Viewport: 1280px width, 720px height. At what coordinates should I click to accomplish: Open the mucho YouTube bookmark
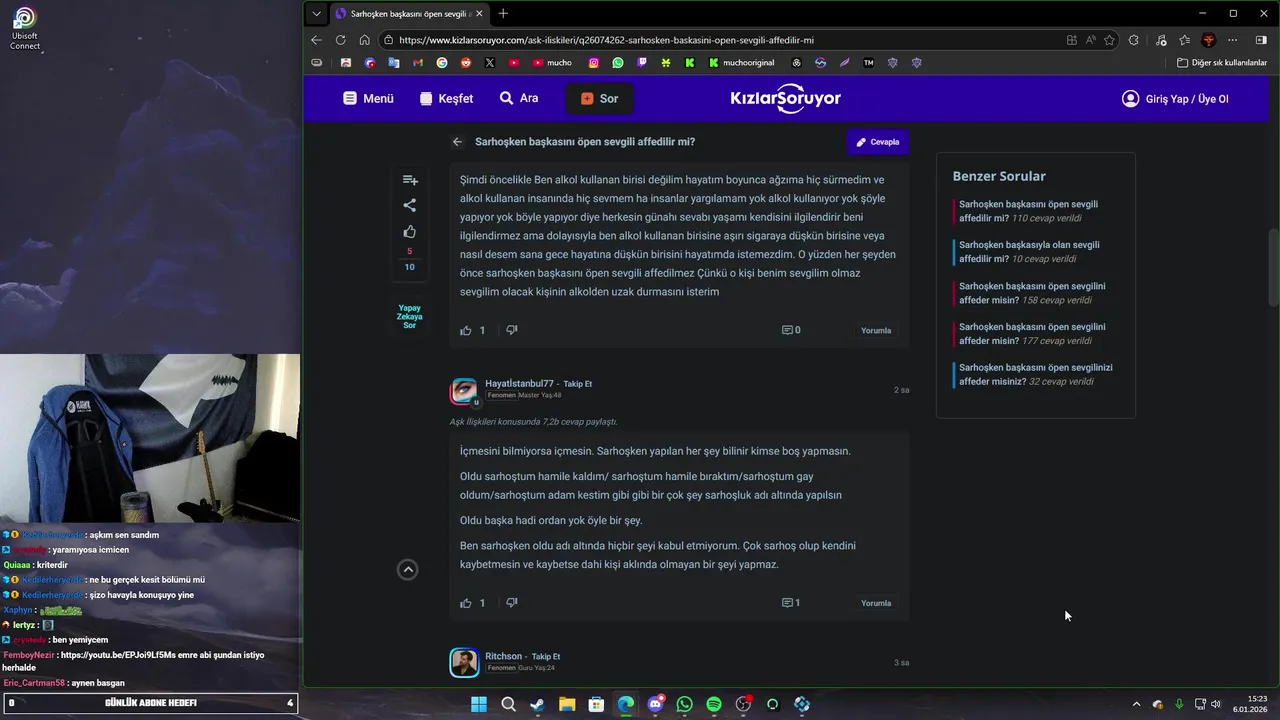[552, 62]
